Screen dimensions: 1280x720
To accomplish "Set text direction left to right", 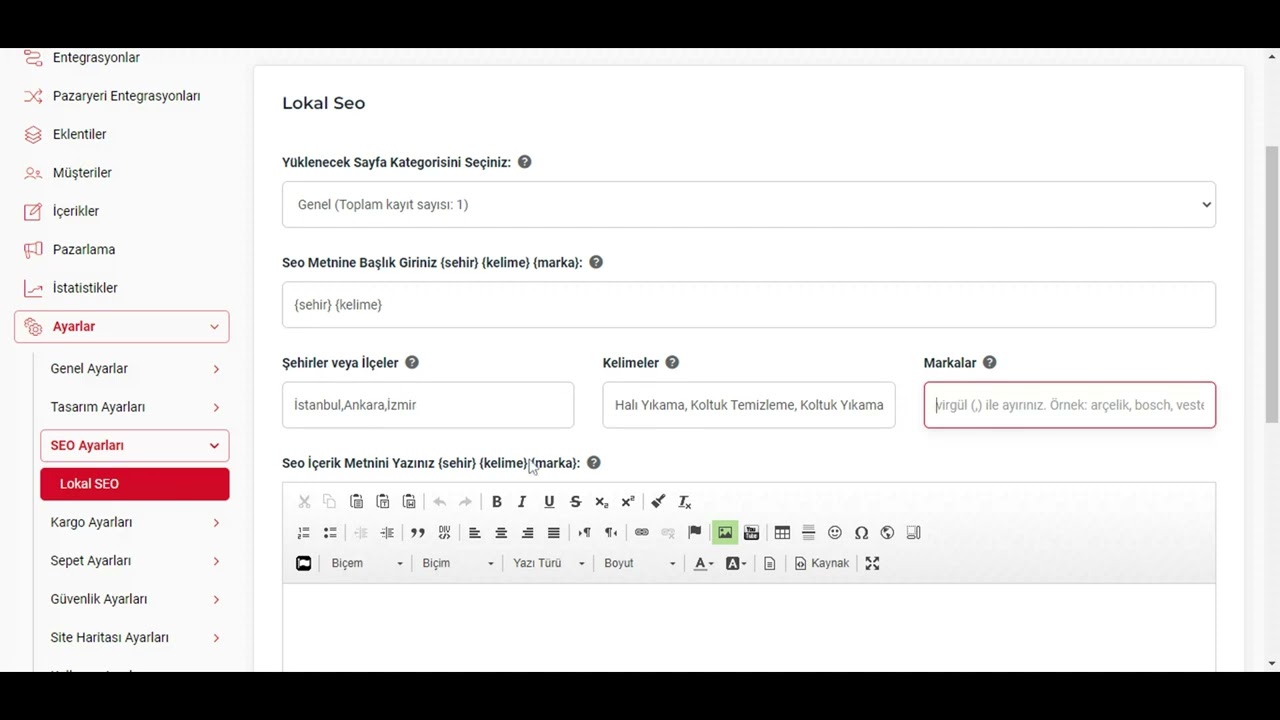I will (x=584, y=533).
